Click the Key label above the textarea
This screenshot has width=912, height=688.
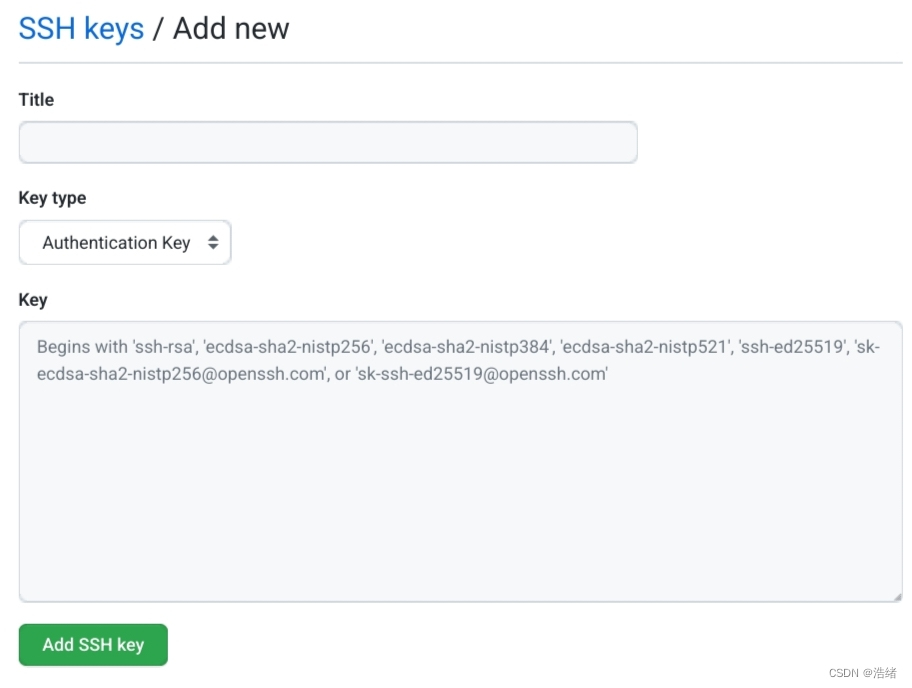[33, 300]
